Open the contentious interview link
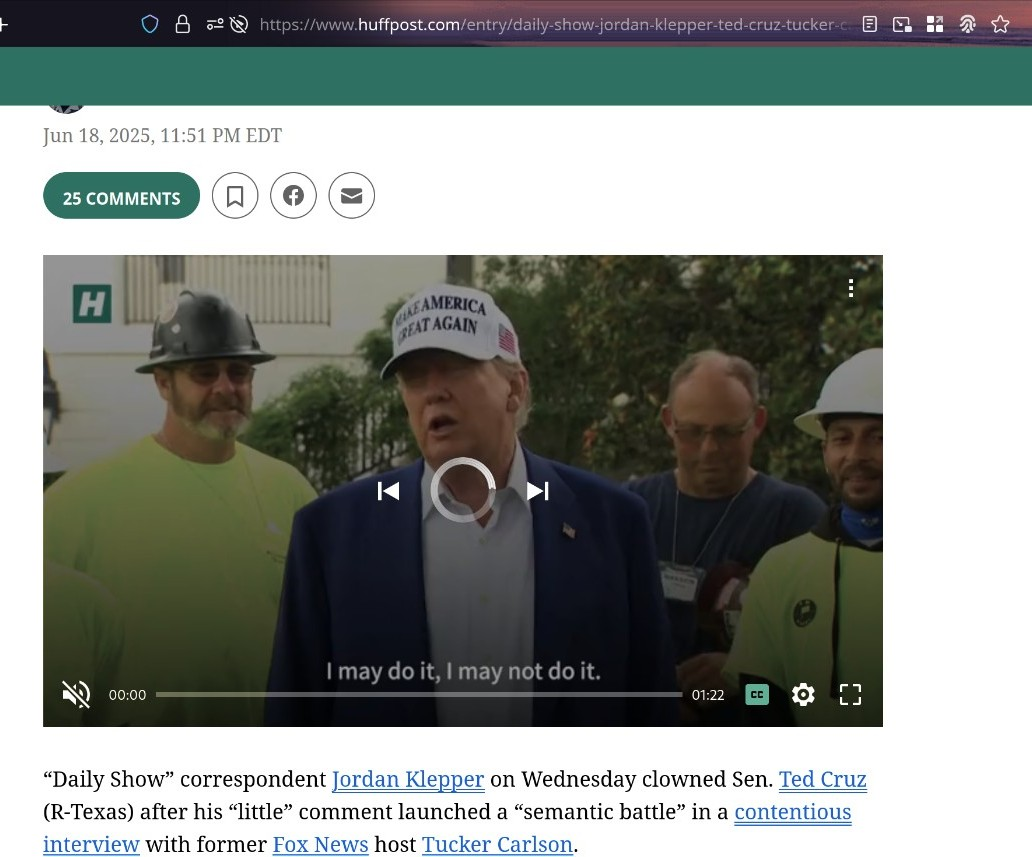The width and height of the screenshot is (1032, 857). (x=792, y=812)
